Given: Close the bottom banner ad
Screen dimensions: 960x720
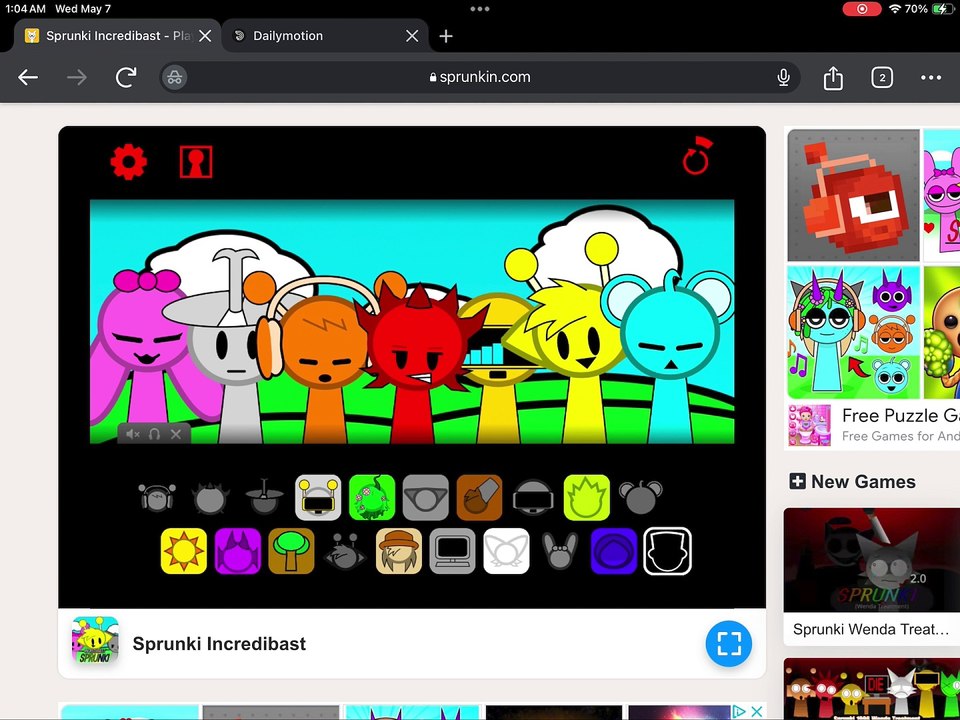Looking at the screenshot, I should coord(757,711).
